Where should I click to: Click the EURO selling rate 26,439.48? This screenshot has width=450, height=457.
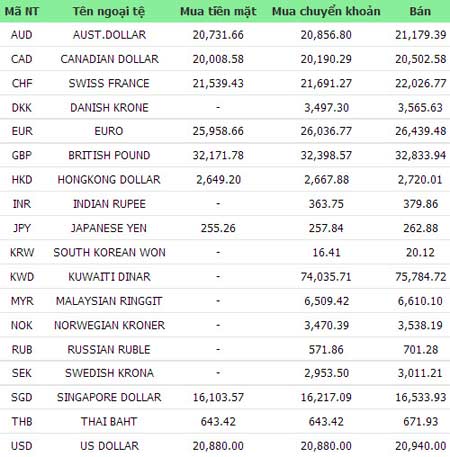pyautogui.click(x=421, y=131)
